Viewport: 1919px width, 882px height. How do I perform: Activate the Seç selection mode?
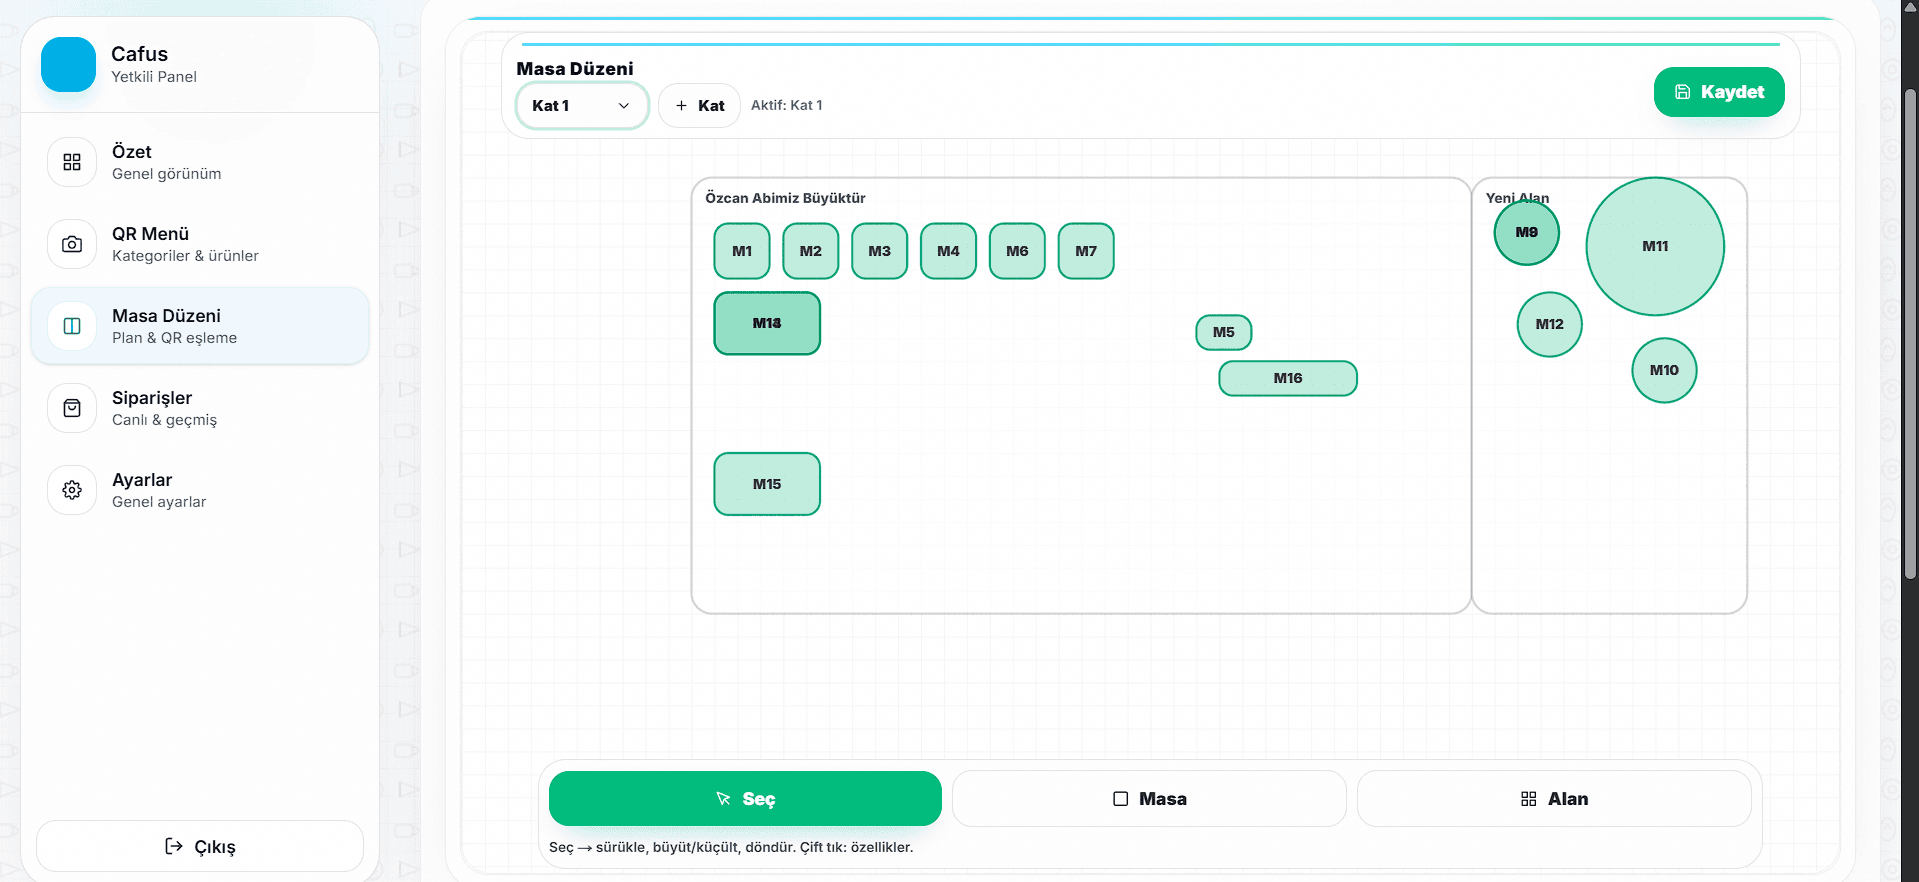click(x=745, y=798)
